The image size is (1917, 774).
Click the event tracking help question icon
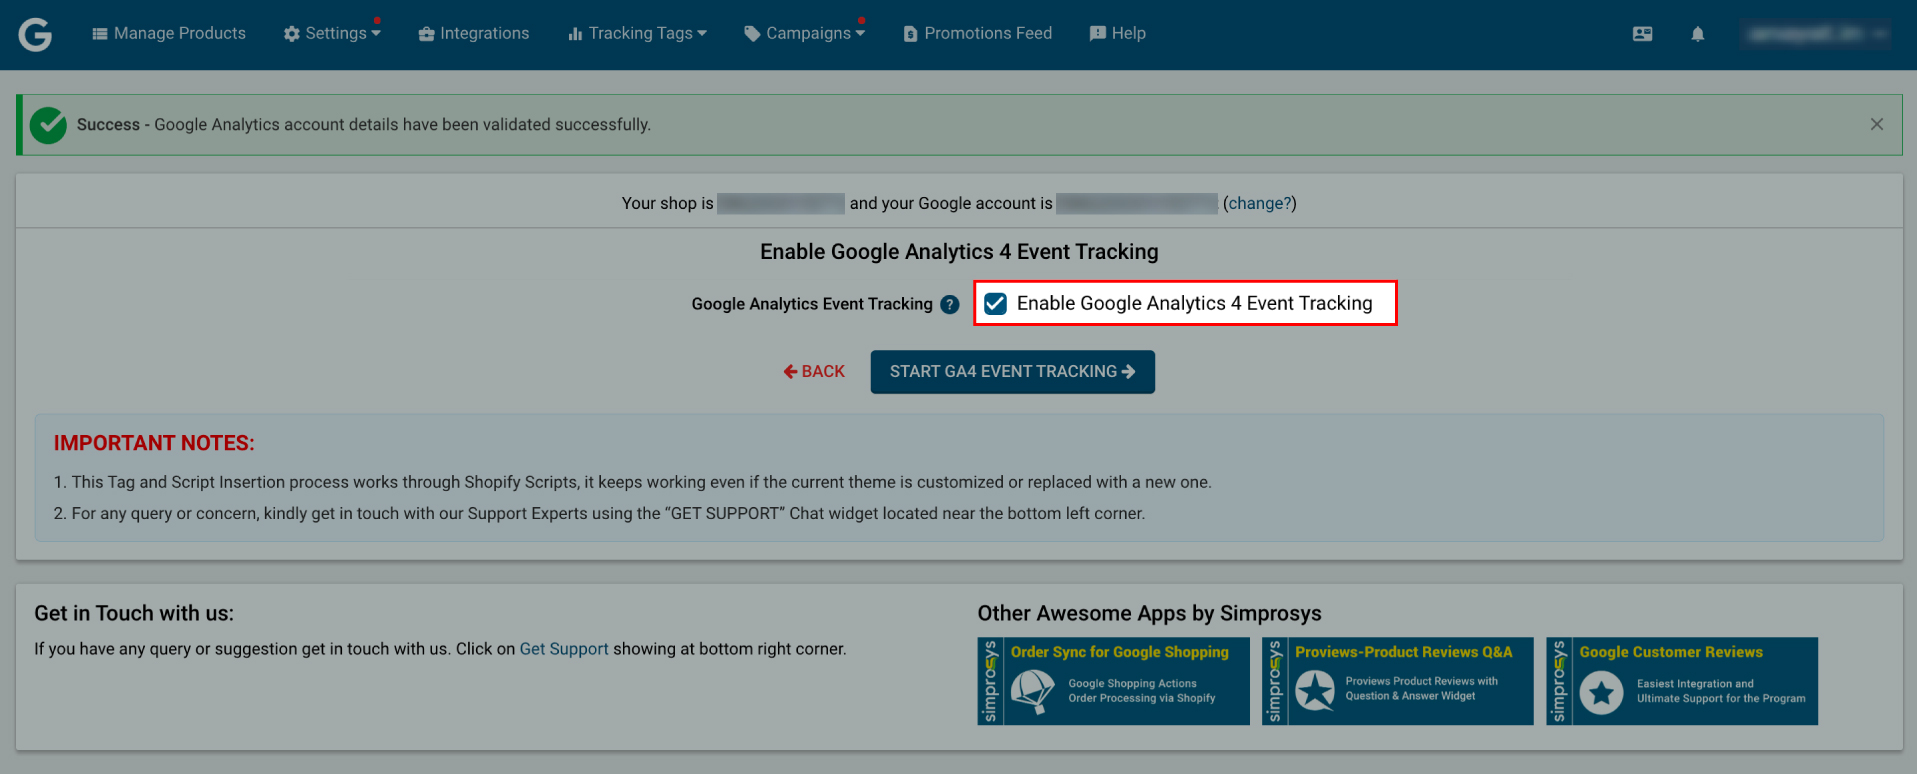click(x=950, y=304)
